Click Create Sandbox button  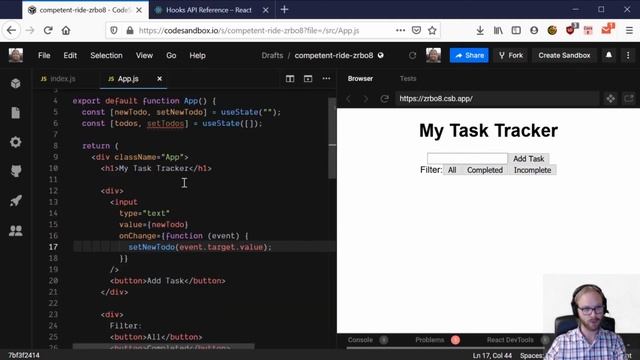(x=564, y=55)
